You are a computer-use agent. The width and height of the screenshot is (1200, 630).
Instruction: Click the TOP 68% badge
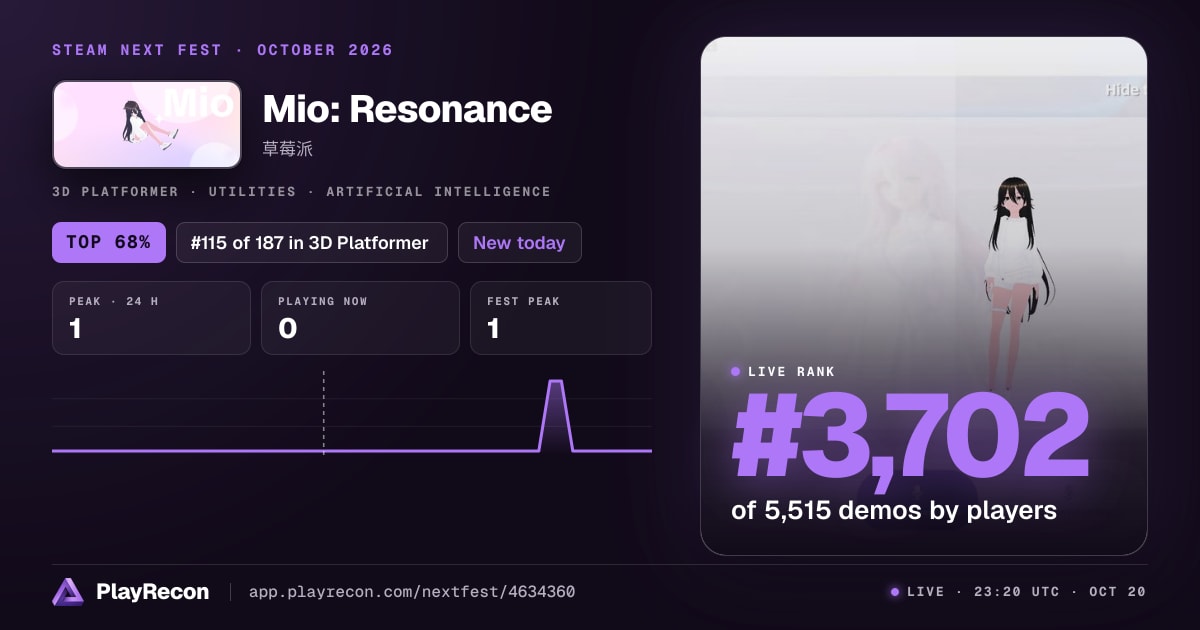109,242
